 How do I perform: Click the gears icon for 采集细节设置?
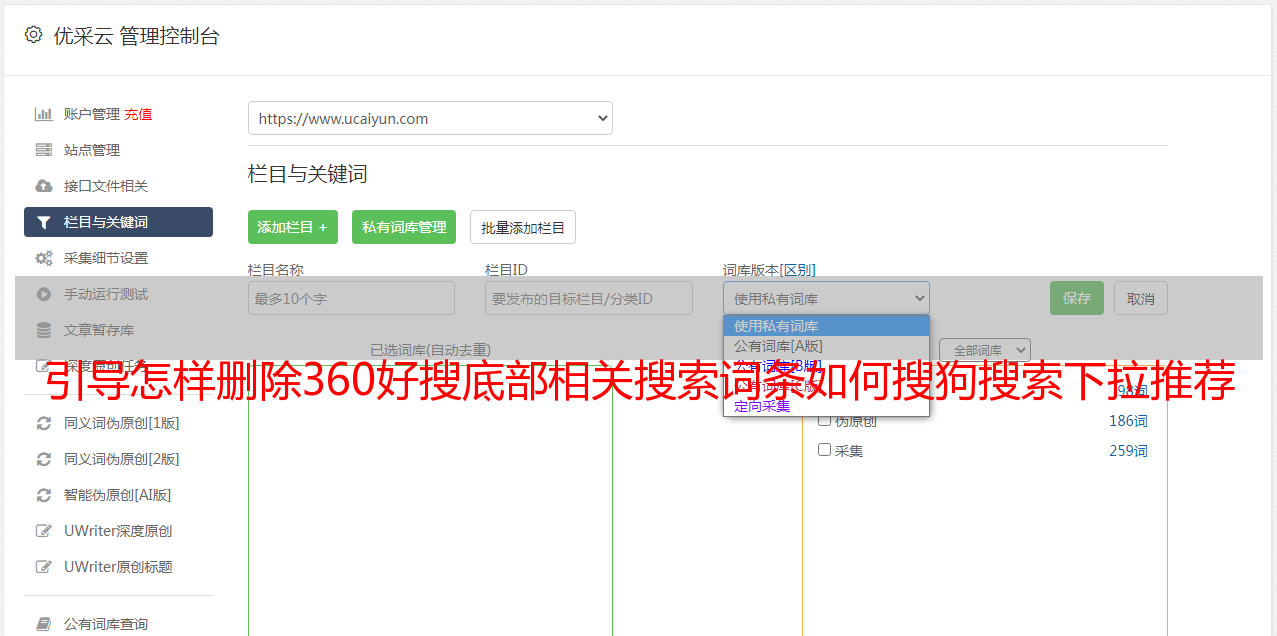(44, 258)
